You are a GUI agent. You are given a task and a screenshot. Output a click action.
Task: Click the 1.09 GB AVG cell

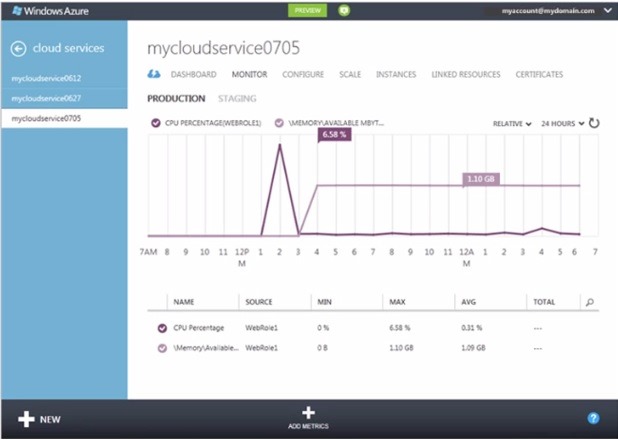[473, 348]
